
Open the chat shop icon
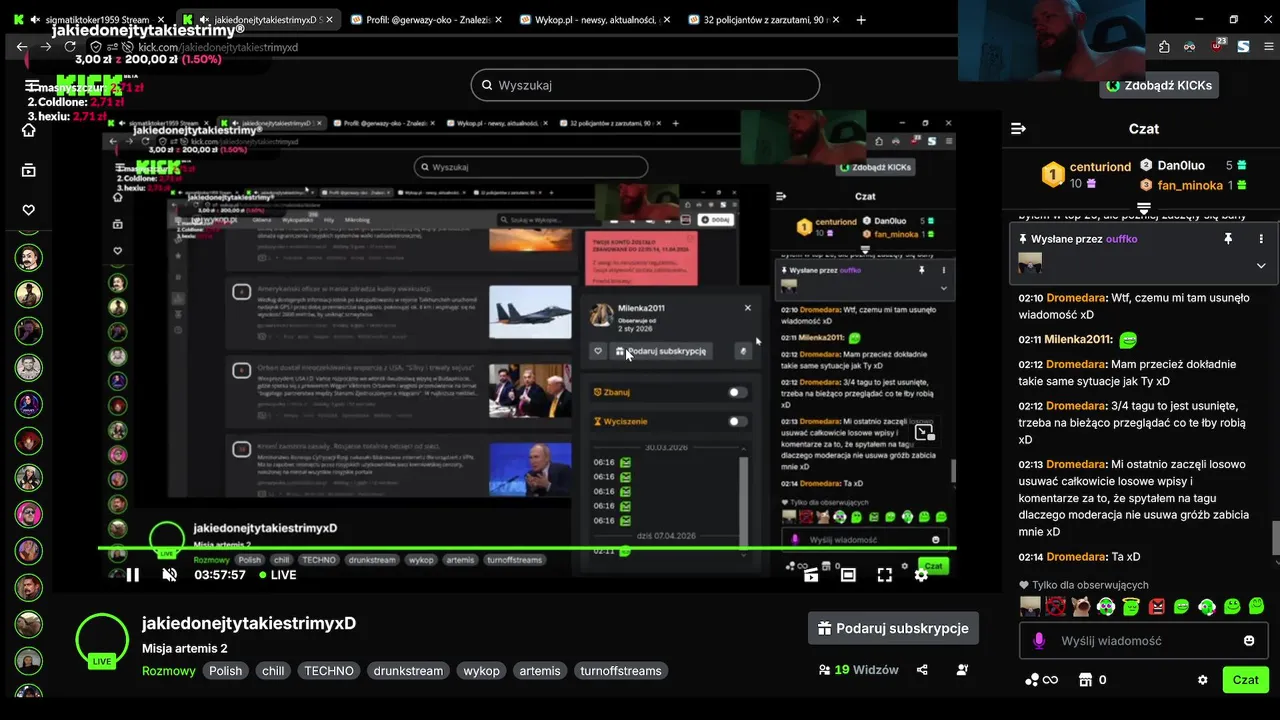(x=1084, y=680)
